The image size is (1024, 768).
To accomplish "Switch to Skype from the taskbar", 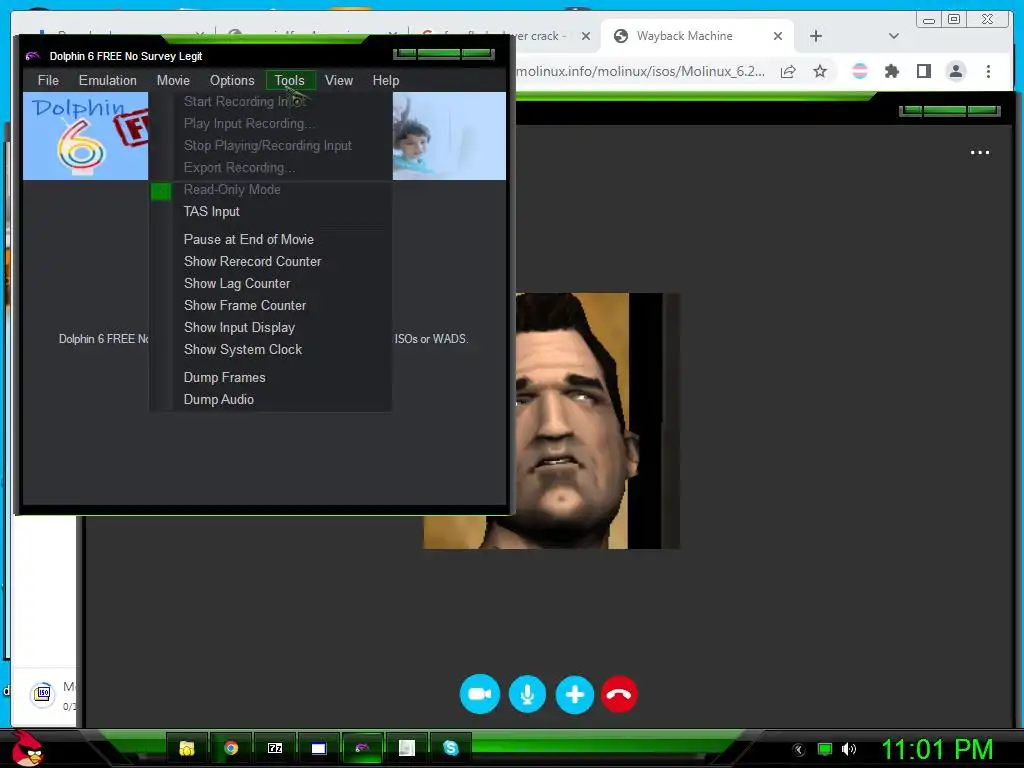I will tap(451, 748).
